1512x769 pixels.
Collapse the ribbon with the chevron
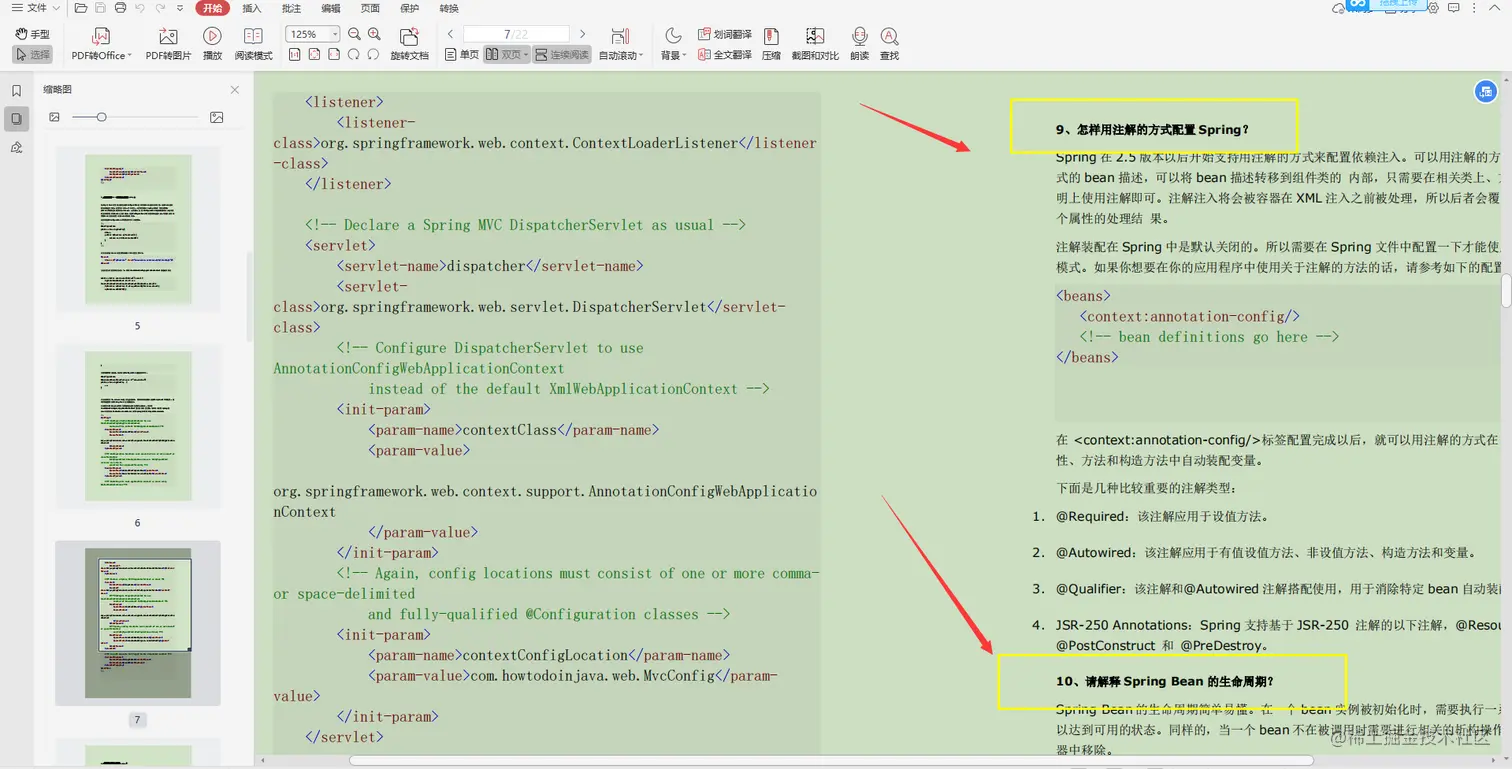point(1495,8)
